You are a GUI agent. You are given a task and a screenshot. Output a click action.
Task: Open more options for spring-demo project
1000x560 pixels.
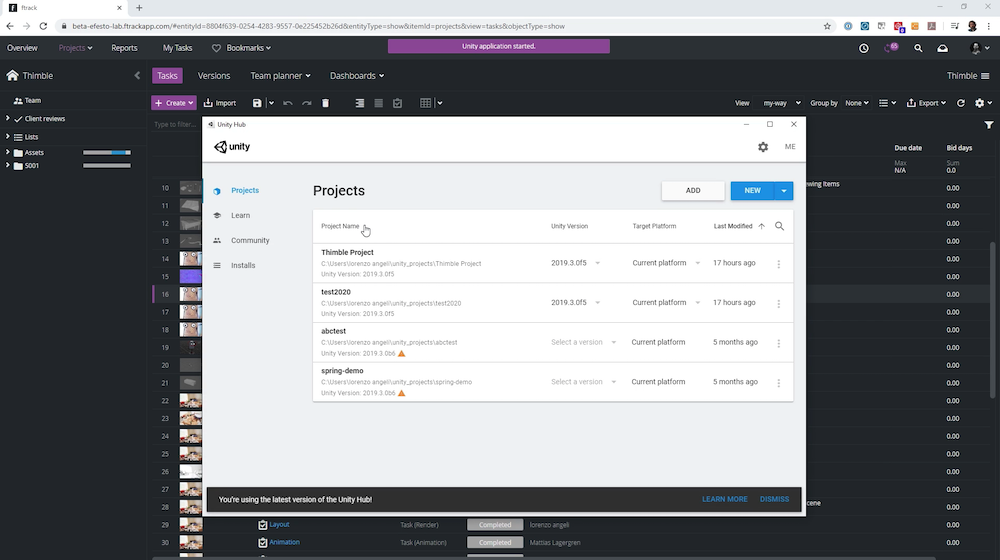tap(779, 383)
